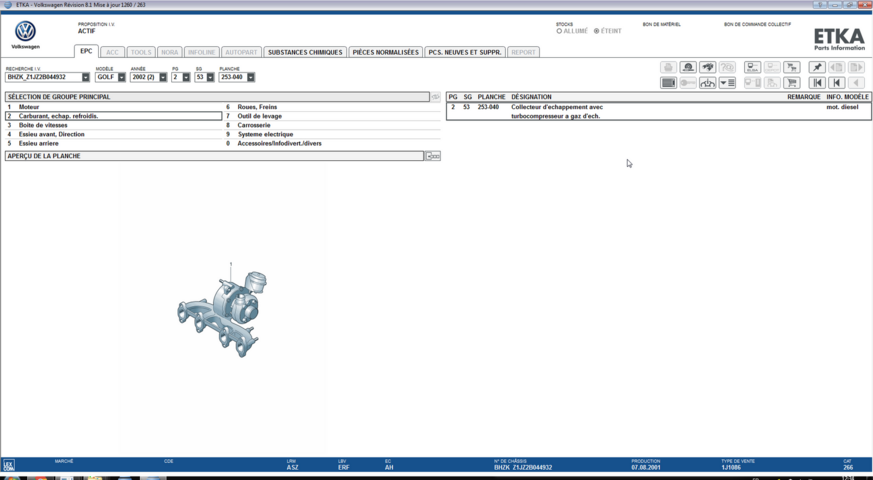Select group 2 Carburant, echap. refroidis.
The image size is (873, 480).
click(114, 116)
